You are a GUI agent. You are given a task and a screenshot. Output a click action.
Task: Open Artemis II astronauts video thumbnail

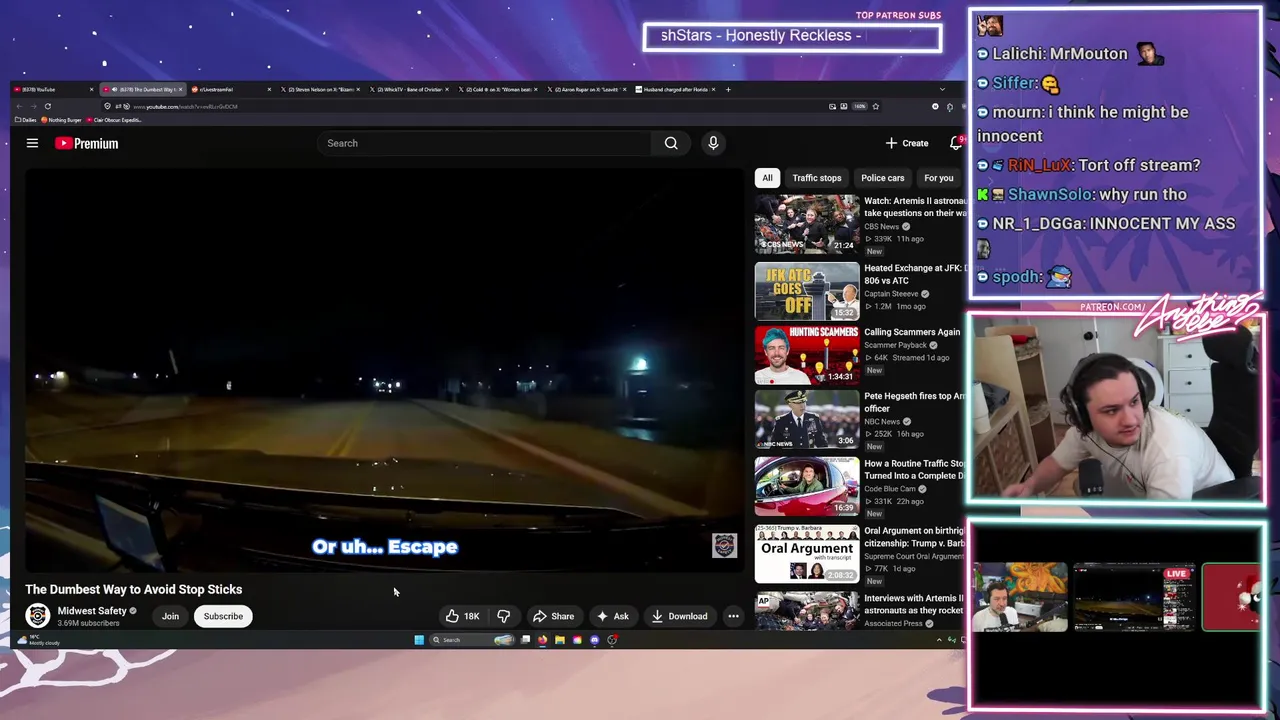[807, 223]
